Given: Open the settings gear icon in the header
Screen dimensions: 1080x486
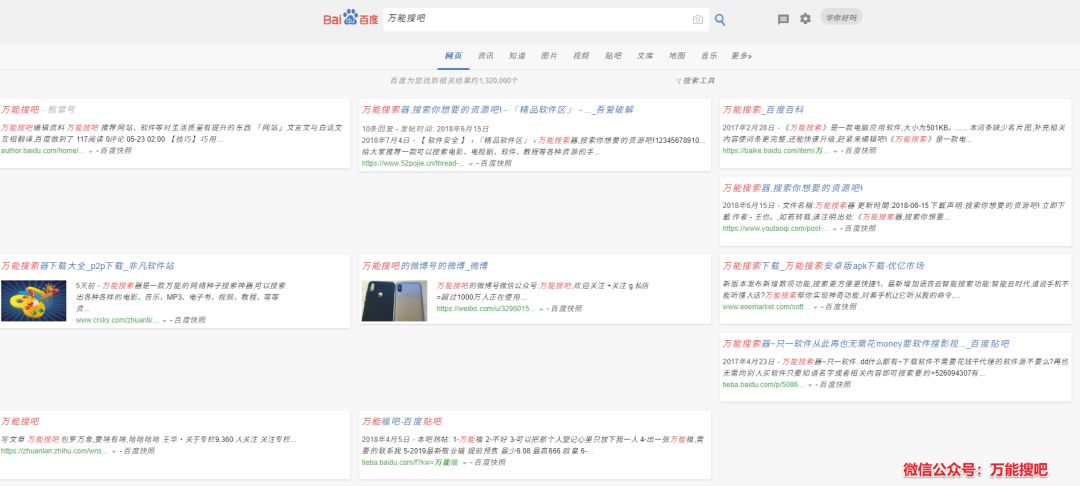Looking at the screenshot, I should click(x=805, y=19).
